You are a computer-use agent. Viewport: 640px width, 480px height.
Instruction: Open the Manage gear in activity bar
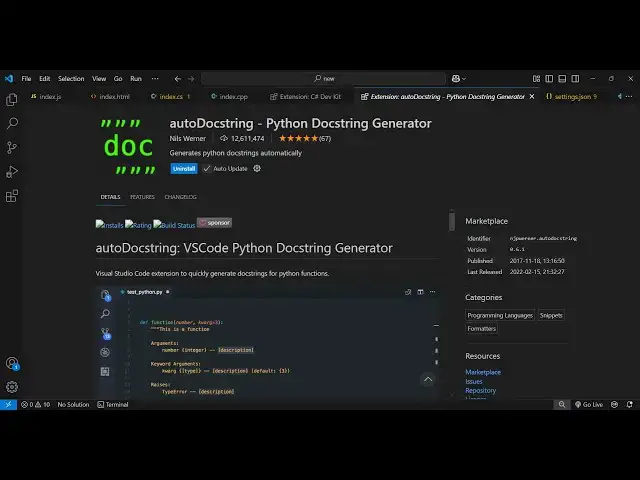point(12,387)
